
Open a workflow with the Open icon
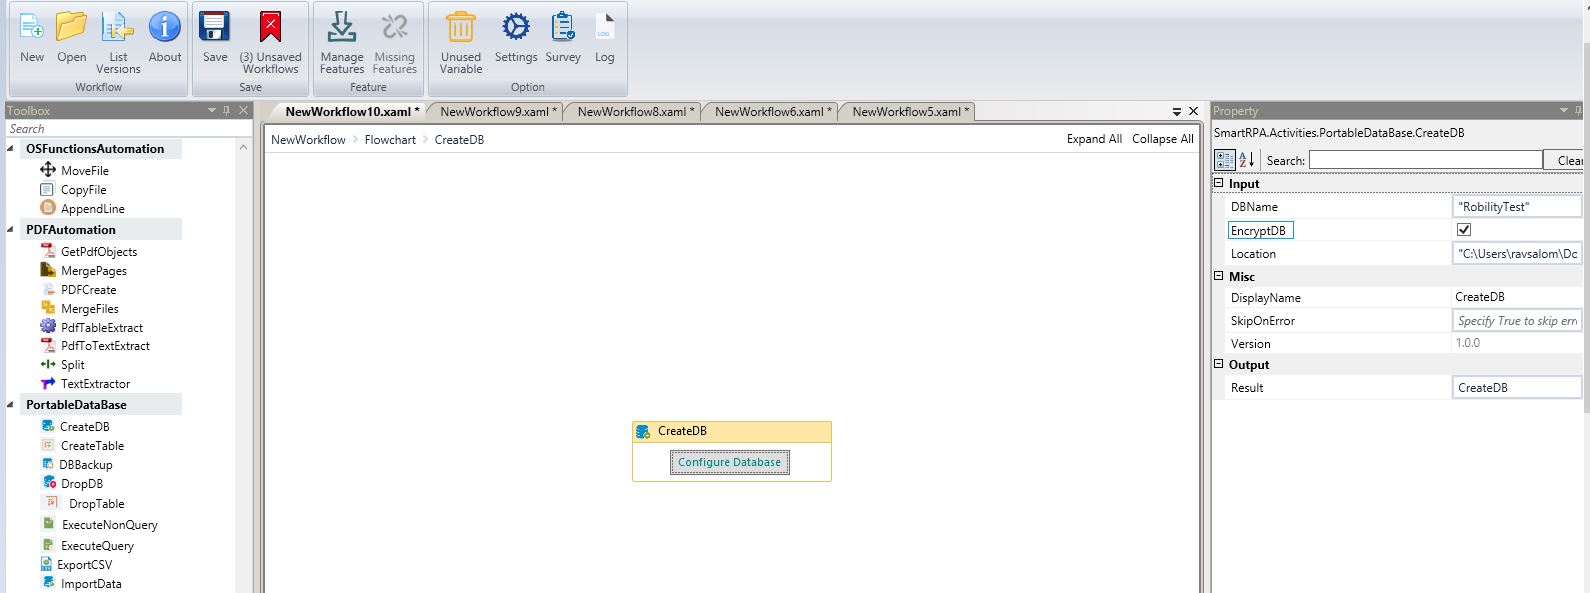pyautogui.click(x=71, y=27)
